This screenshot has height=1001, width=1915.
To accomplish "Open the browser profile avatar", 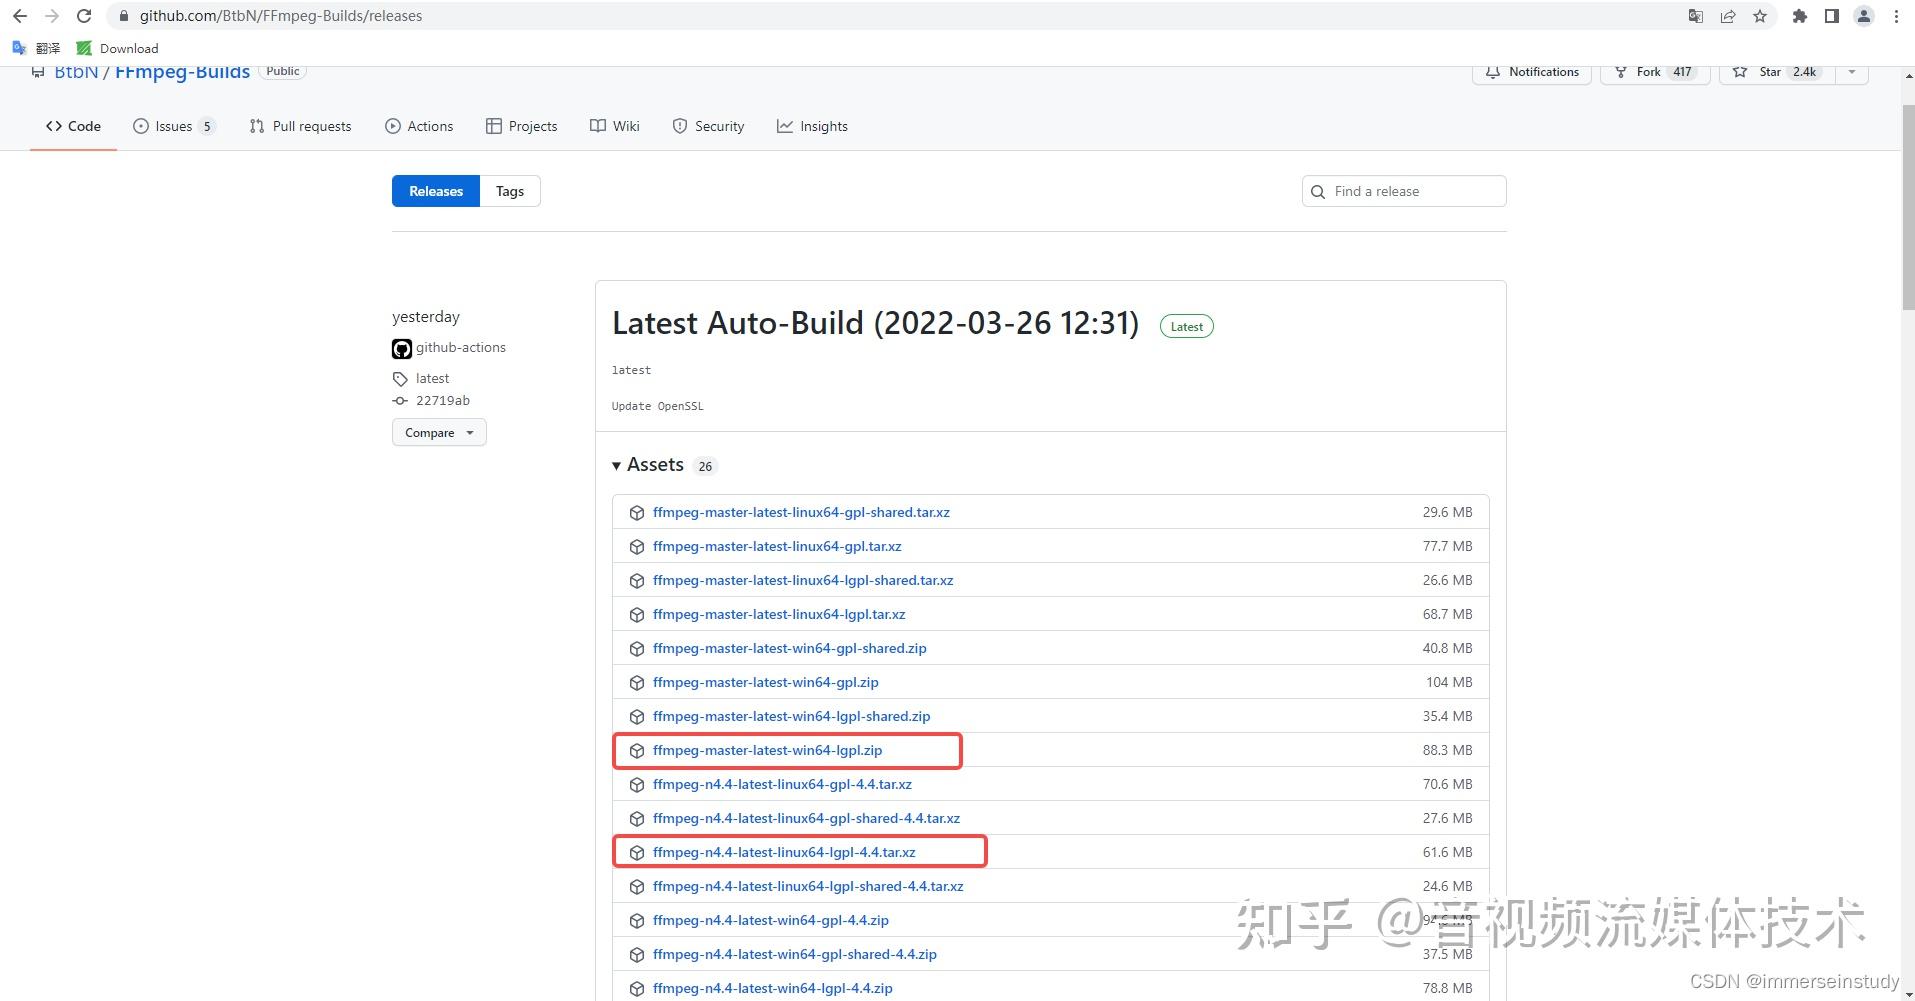I will click(x=1864, y=16).
